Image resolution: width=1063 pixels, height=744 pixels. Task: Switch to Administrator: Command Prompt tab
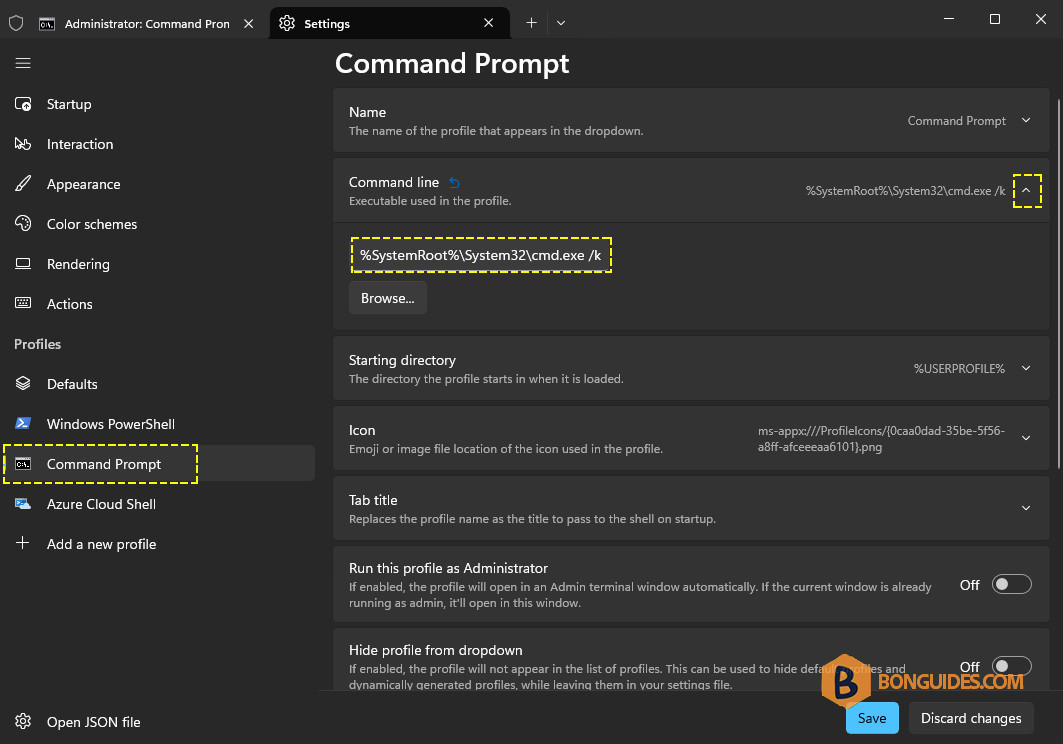[147, 24]
